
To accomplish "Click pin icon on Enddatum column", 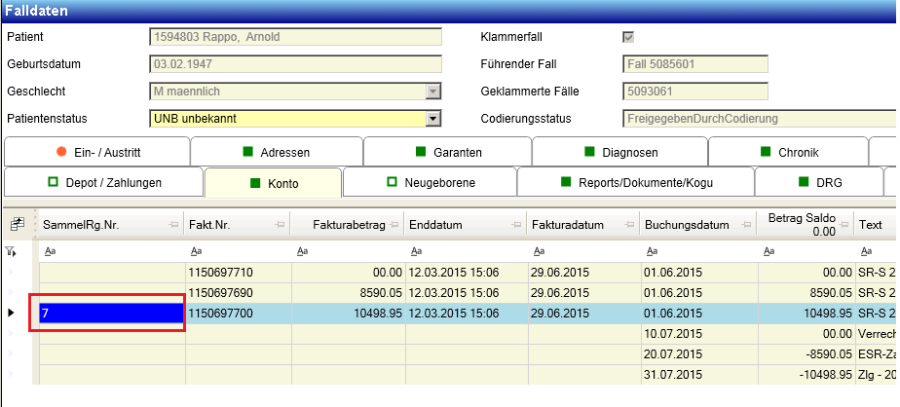I will tap(515, 226).
